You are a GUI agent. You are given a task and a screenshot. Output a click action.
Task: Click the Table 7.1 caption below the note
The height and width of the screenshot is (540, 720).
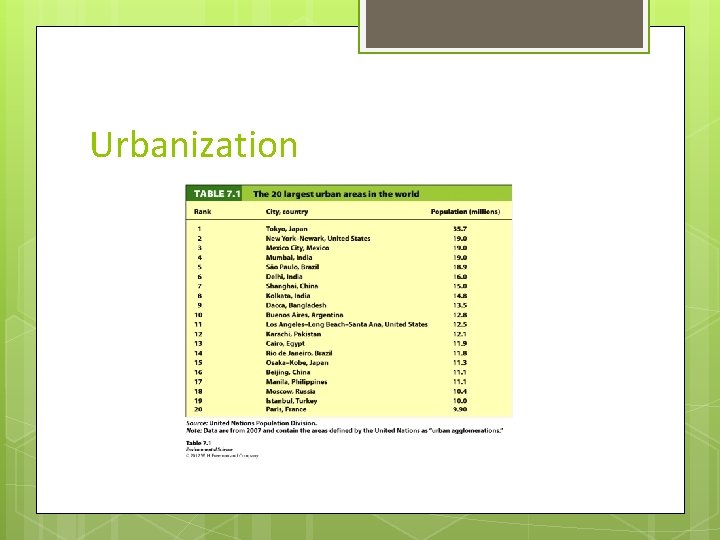coord(198,443)
